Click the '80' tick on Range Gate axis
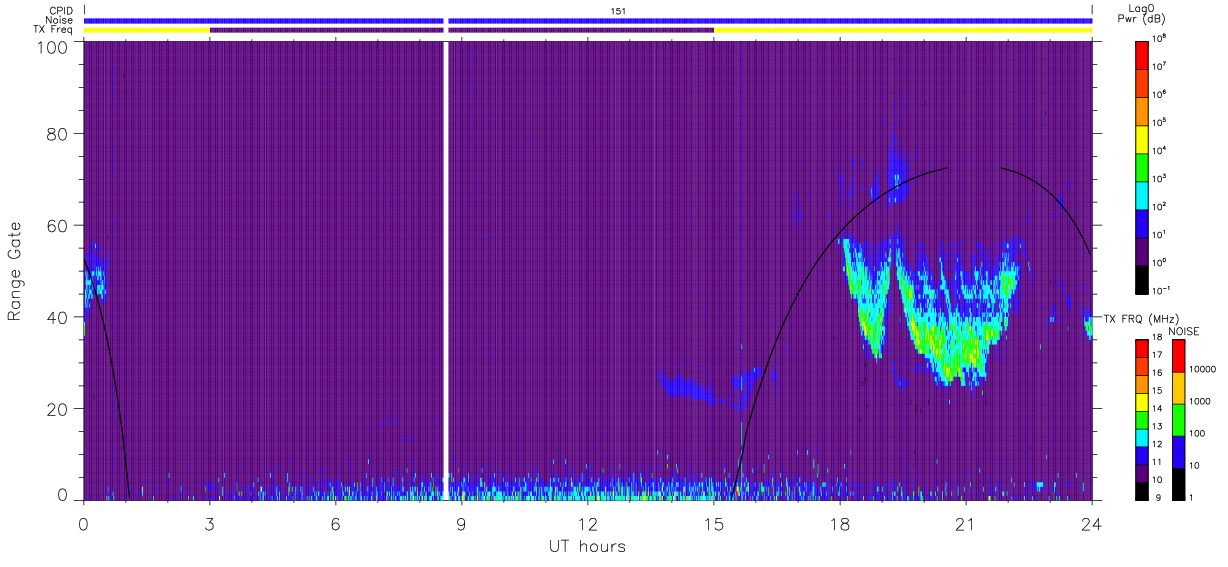 58,133
